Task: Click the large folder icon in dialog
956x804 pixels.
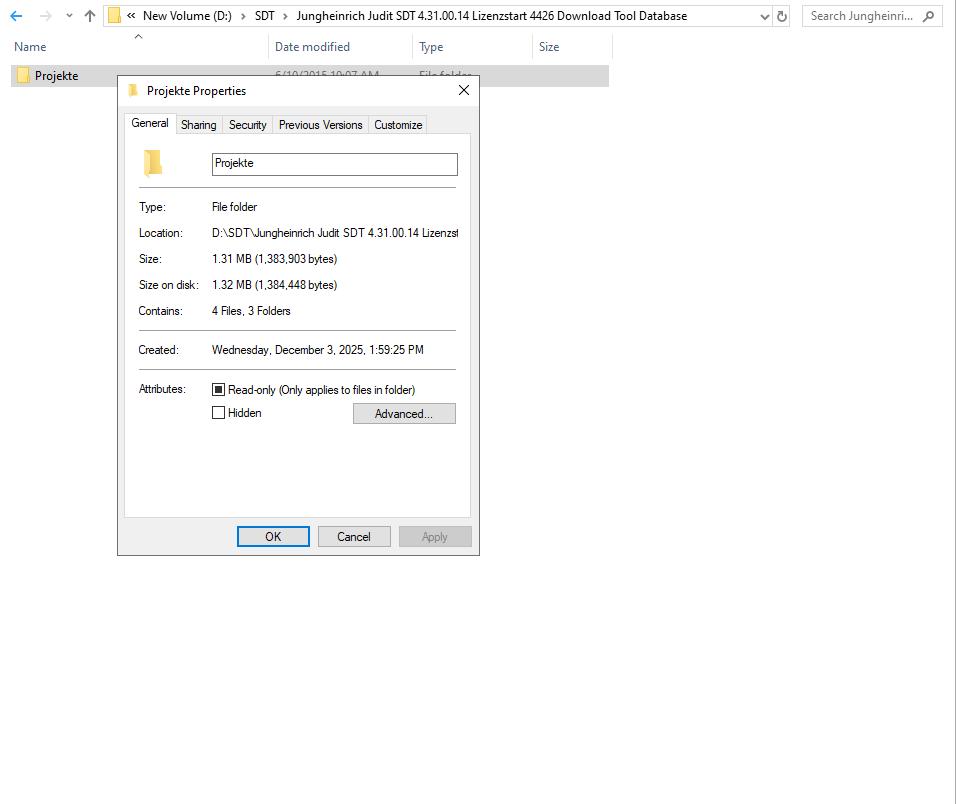Action: point(152,163)
